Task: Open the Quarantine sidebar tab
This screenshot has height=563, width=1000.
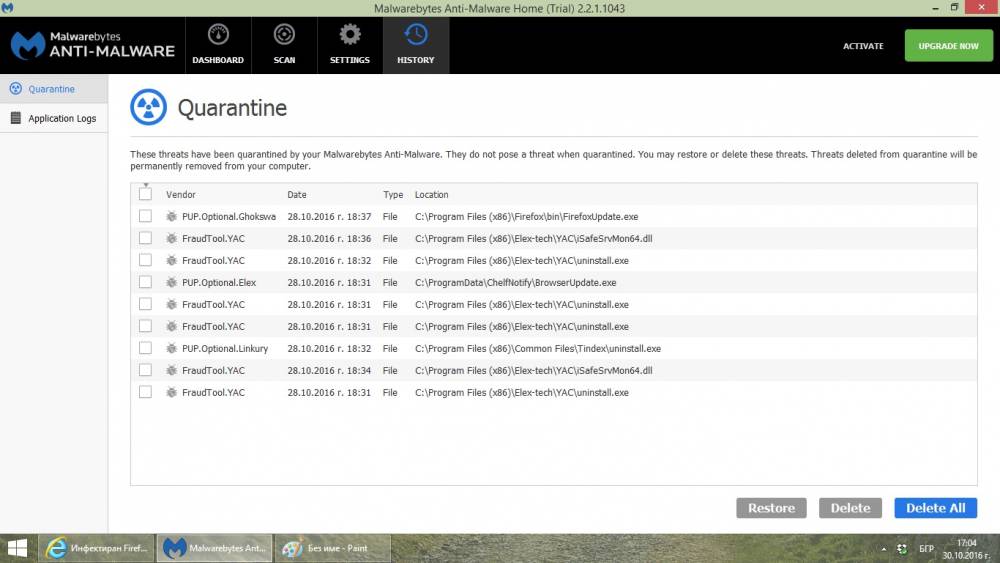Action: (54, 89)
